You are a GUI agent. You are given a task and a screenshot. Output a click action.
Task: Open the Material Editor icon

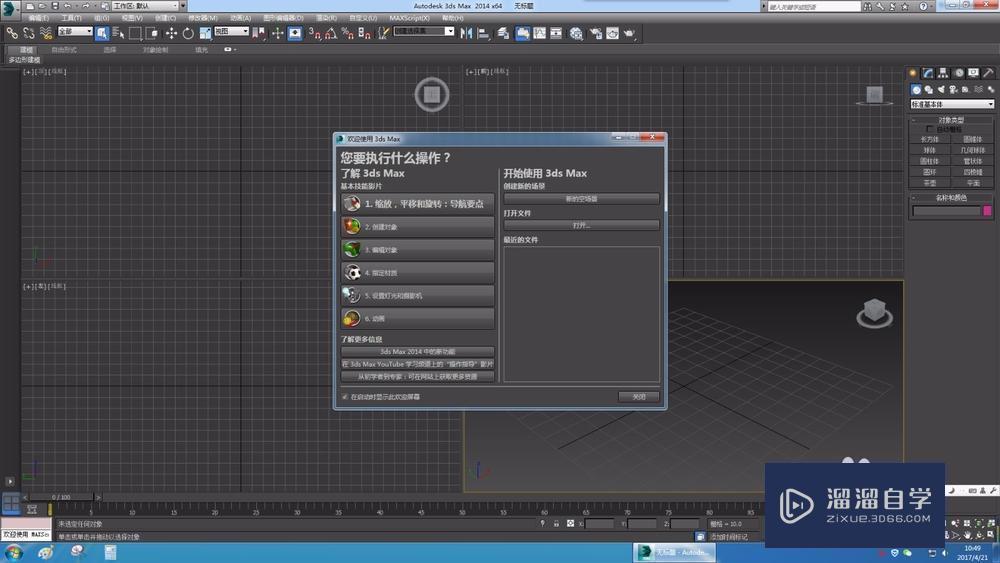[x=576, y=33]
